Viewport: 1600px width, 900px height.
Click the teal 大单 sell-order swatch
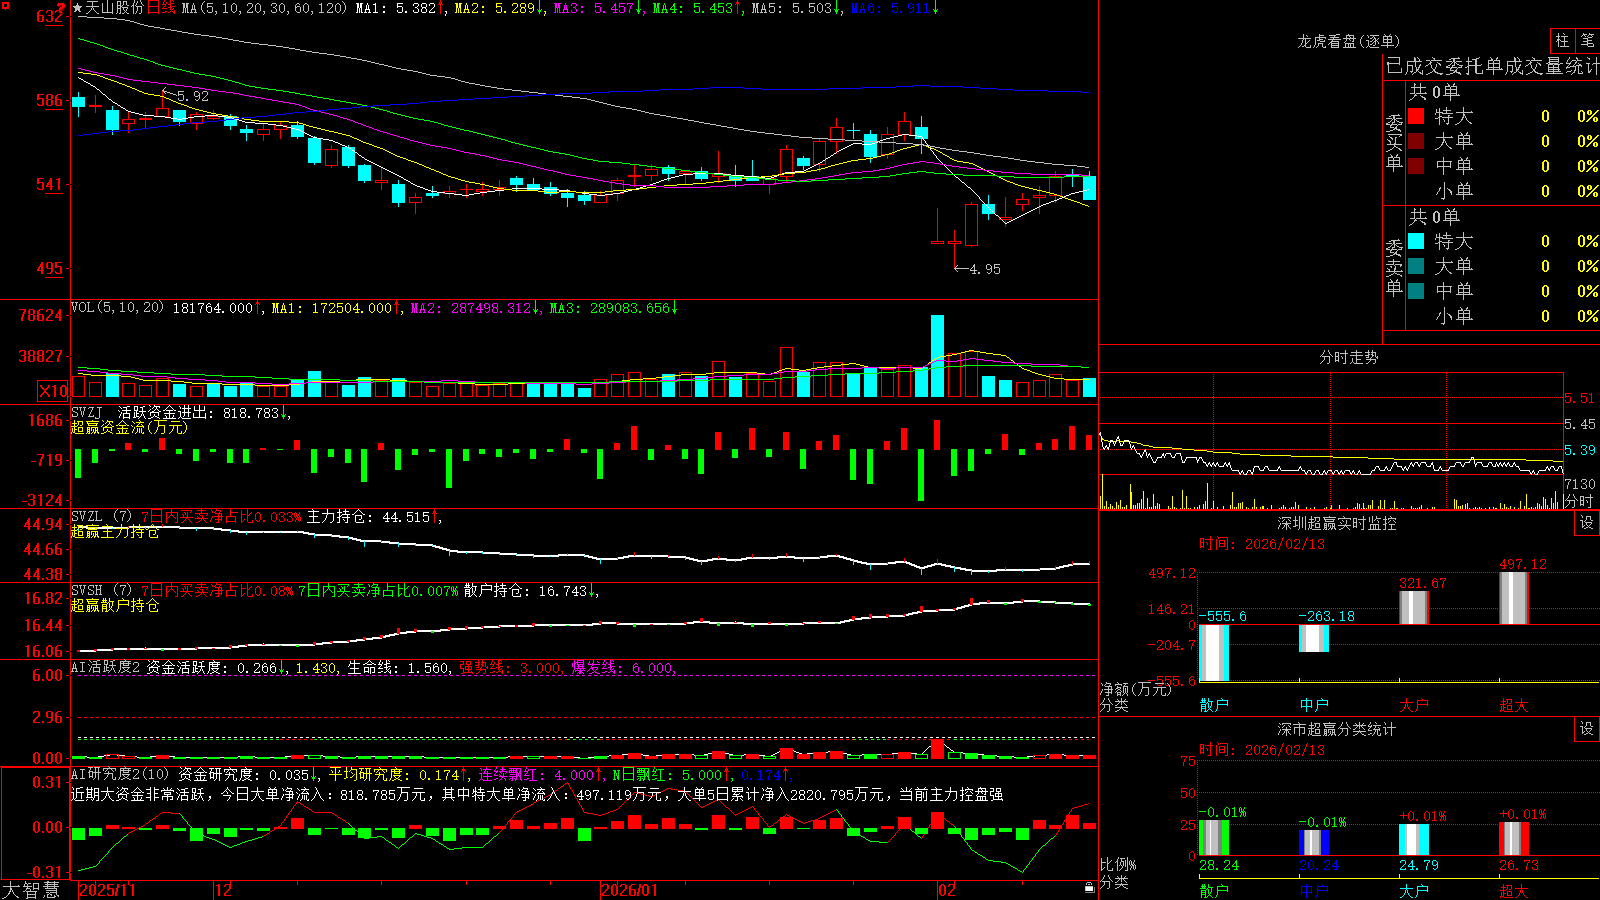point(1416,266)
